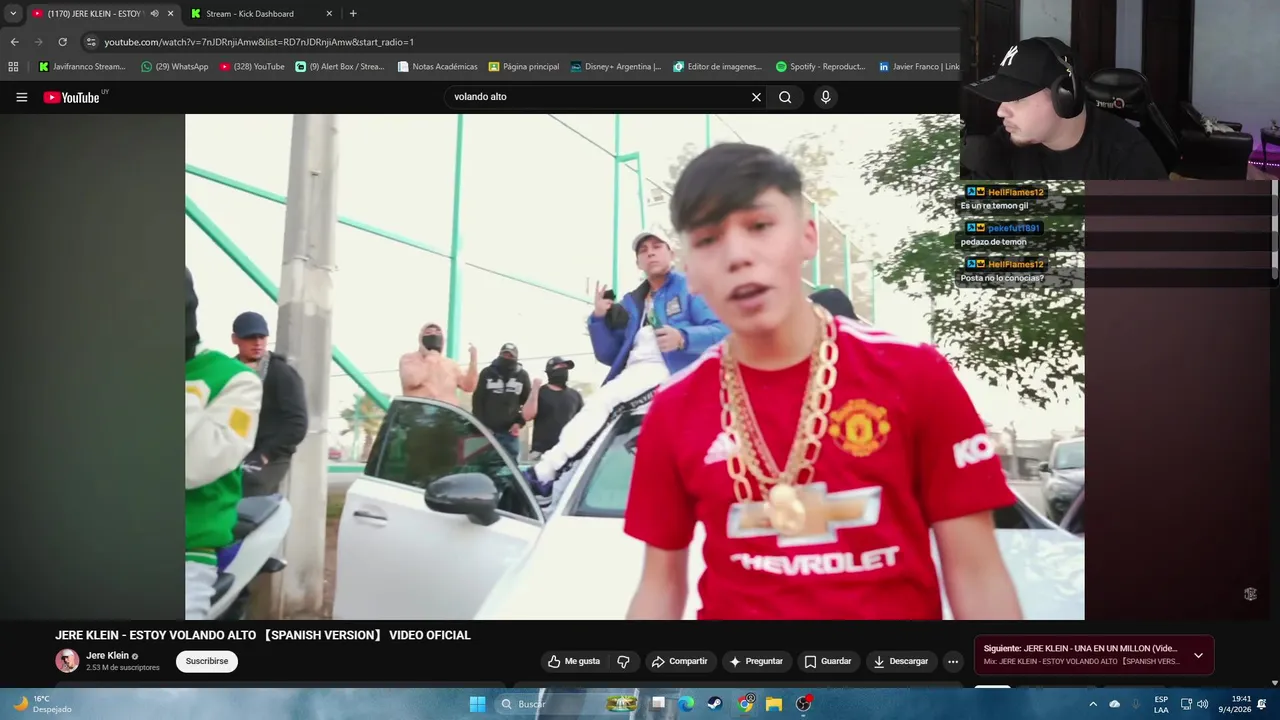Open the (328) YouTube bookmark

click(x=252, y=67)
